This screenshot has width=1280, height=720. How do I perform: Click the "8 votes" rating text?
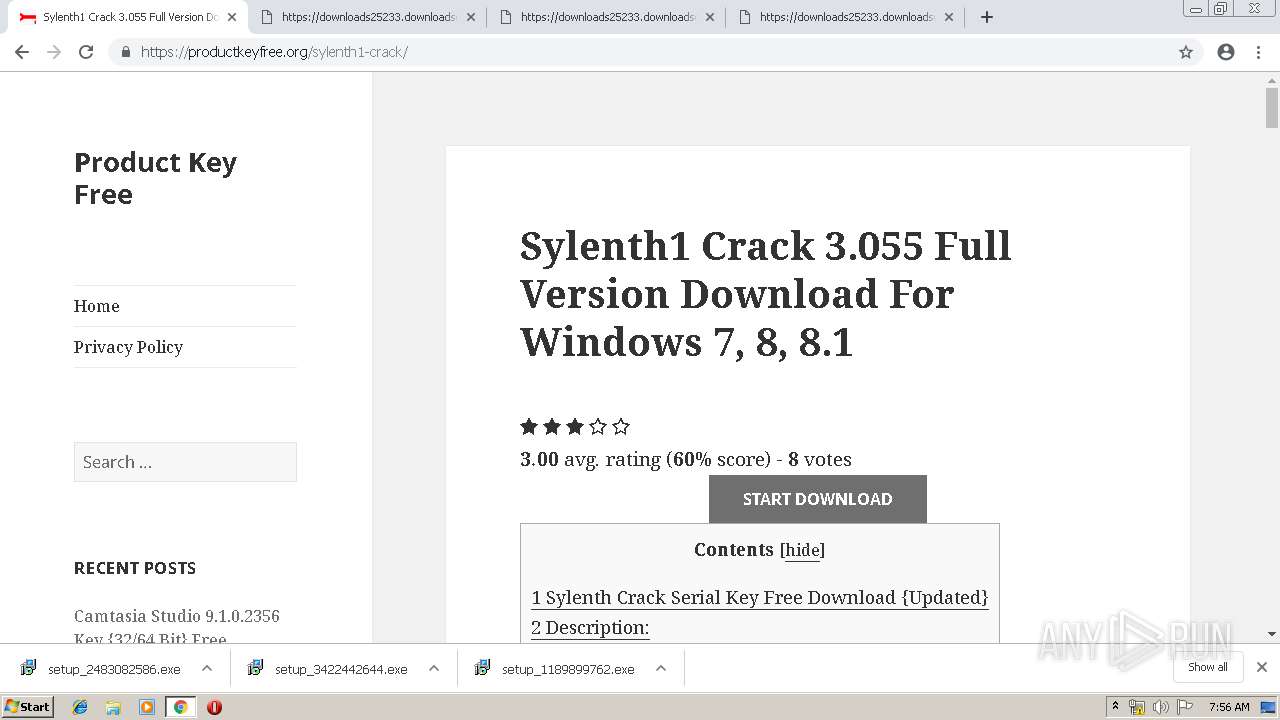pos(820,460)
